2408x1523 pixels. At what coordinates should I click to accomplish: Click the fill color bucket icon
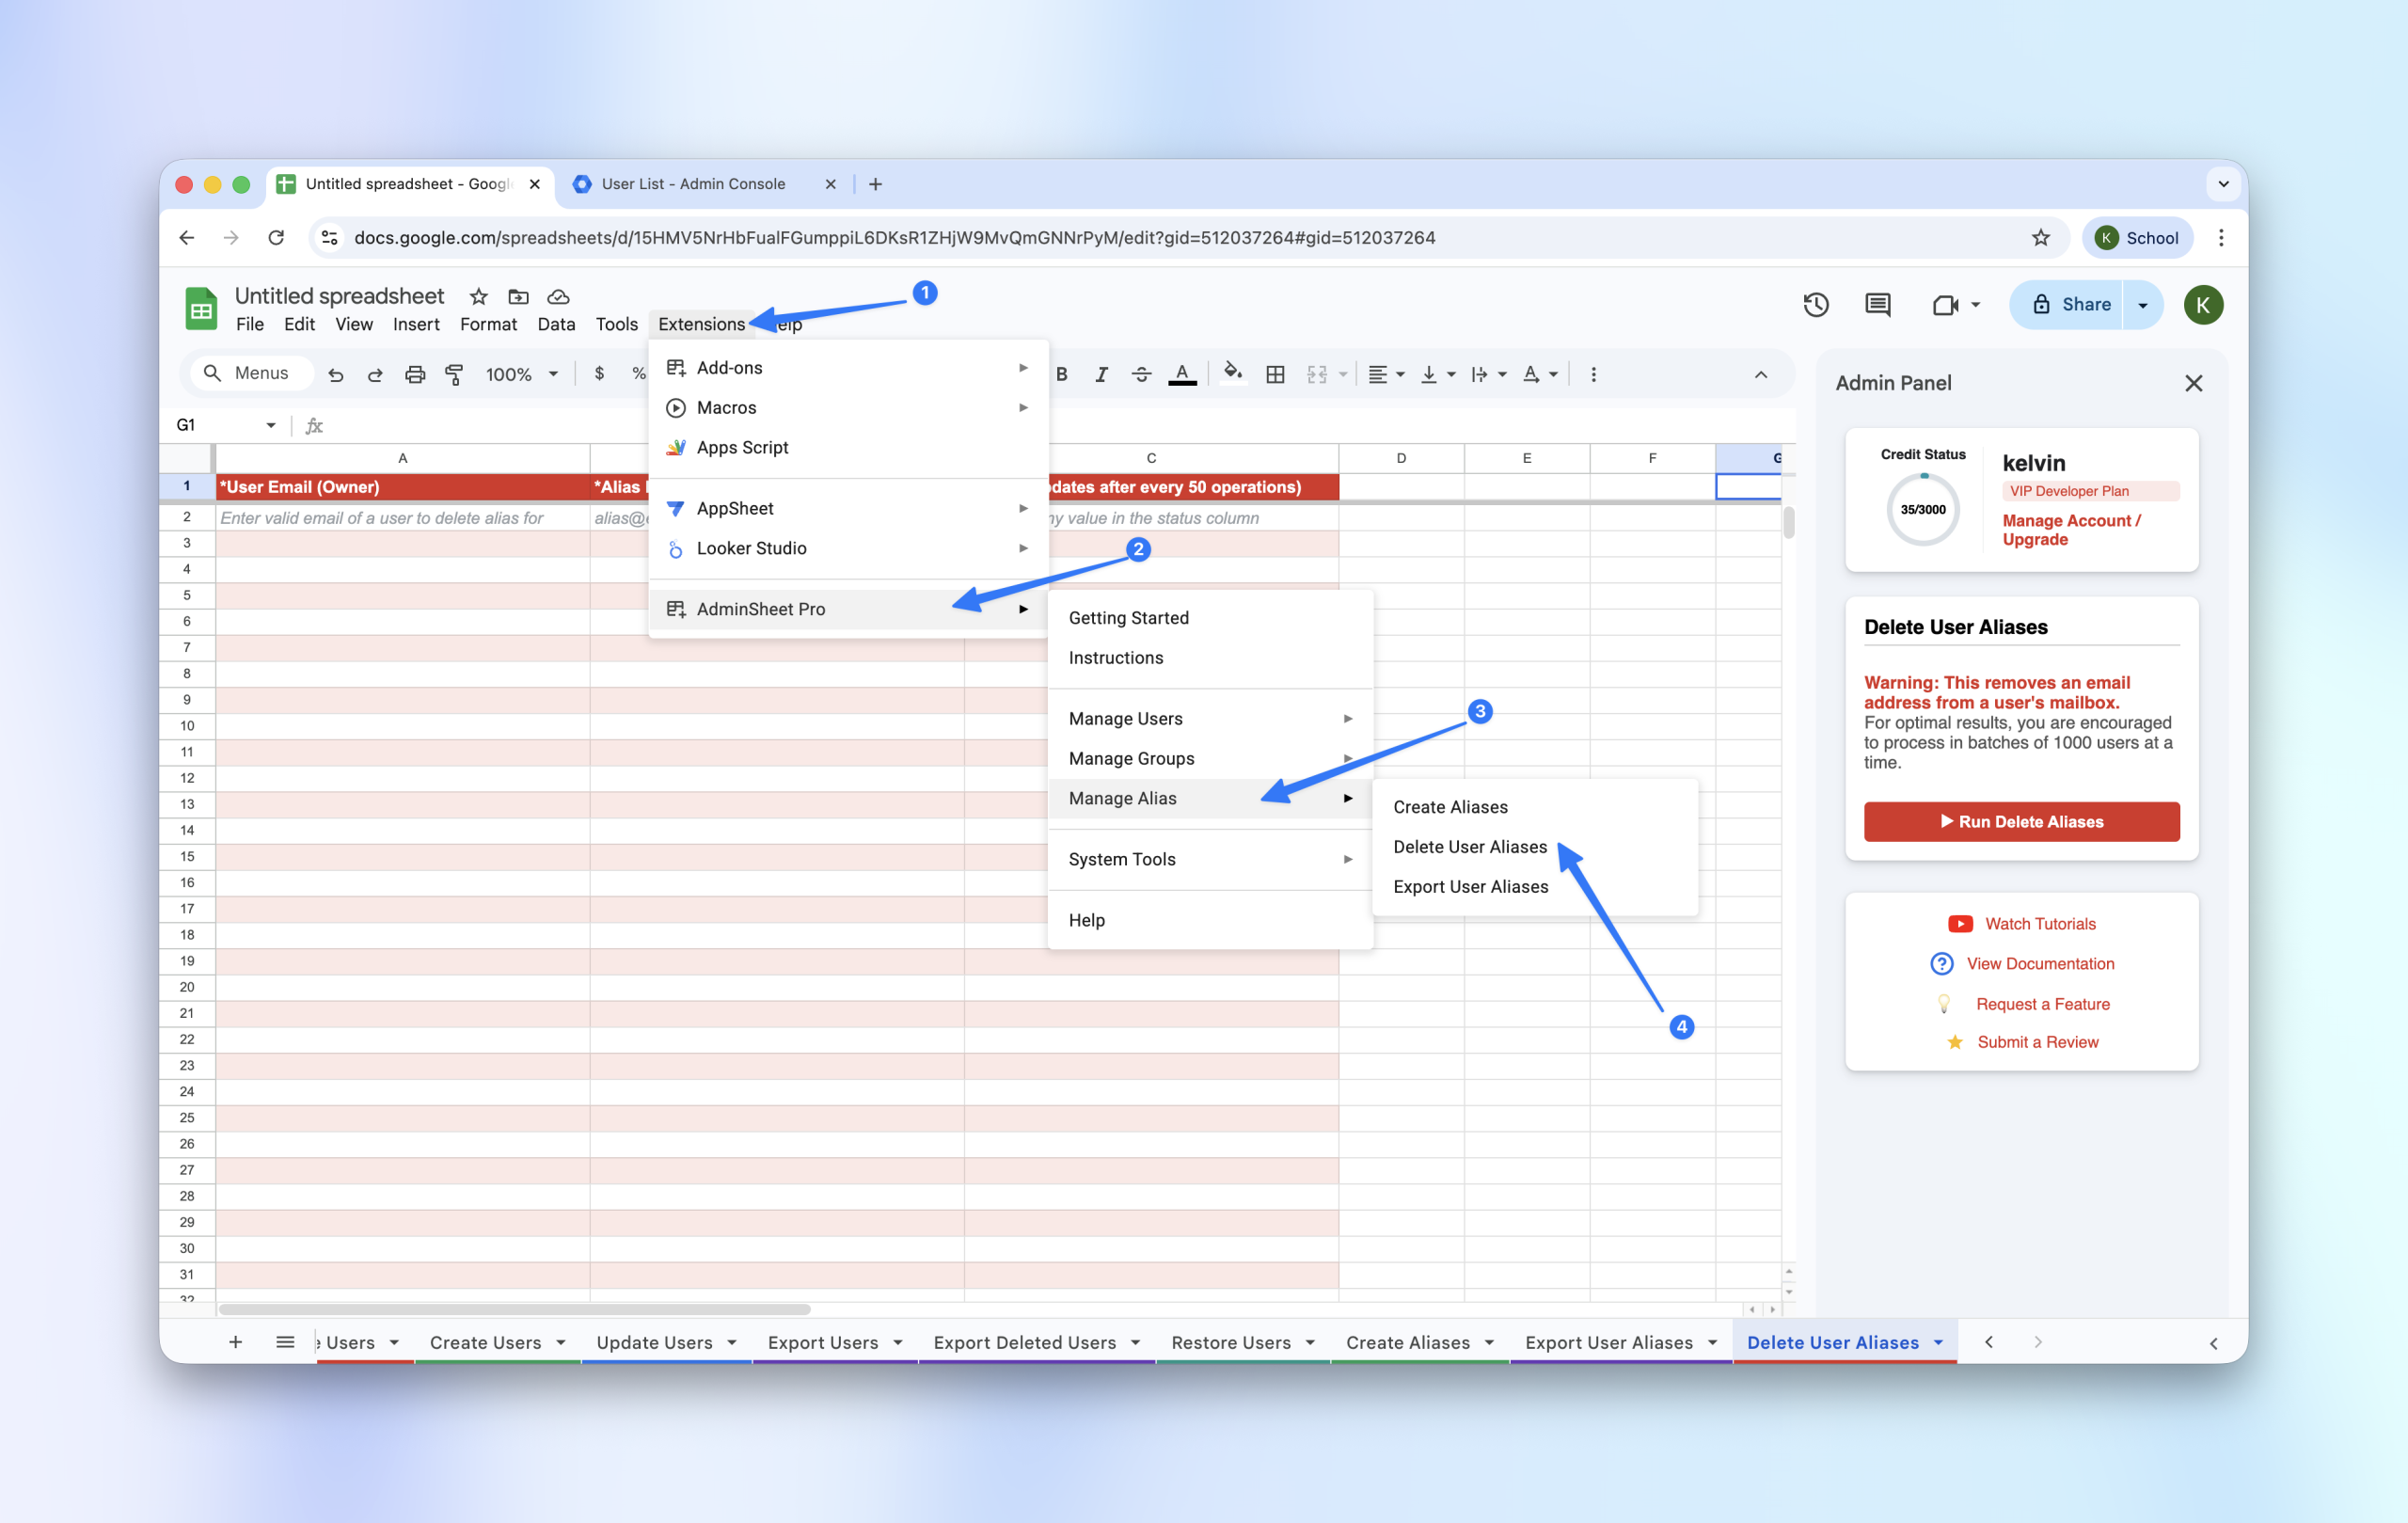point(1232,373)
